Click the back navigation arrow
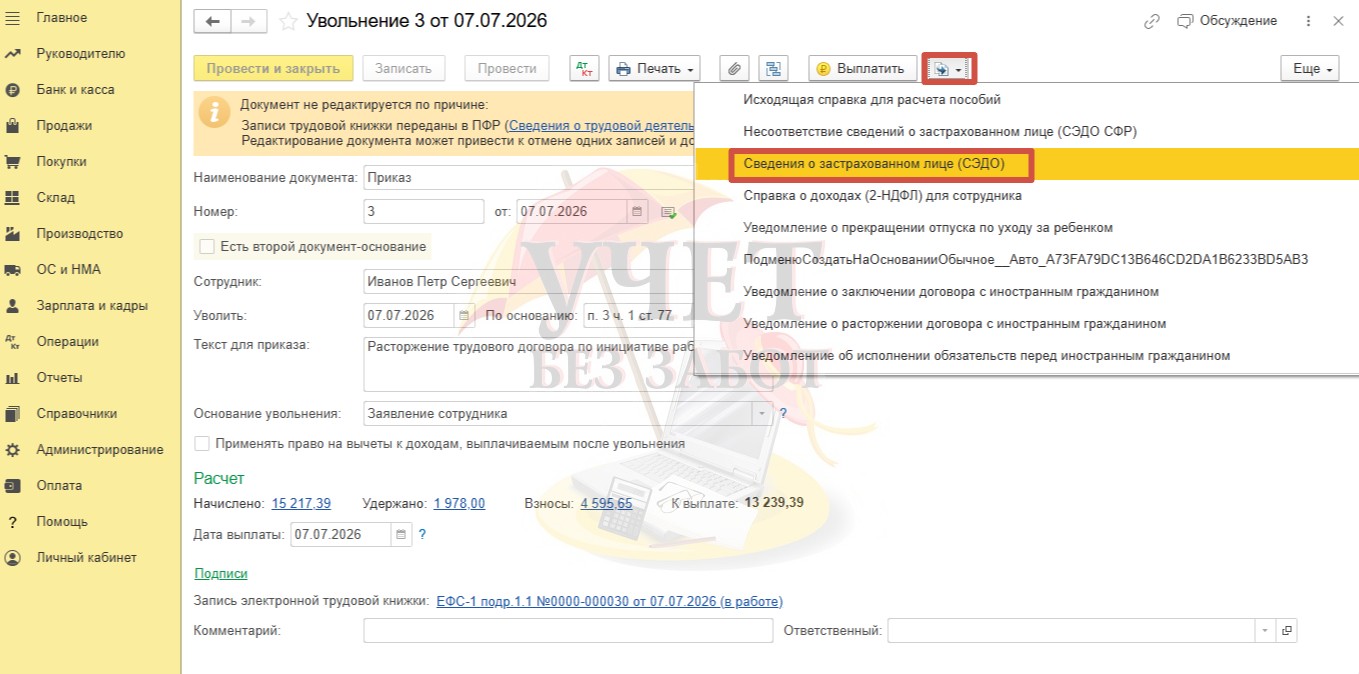The image size is (1359, 674). (x=212, y=21)
